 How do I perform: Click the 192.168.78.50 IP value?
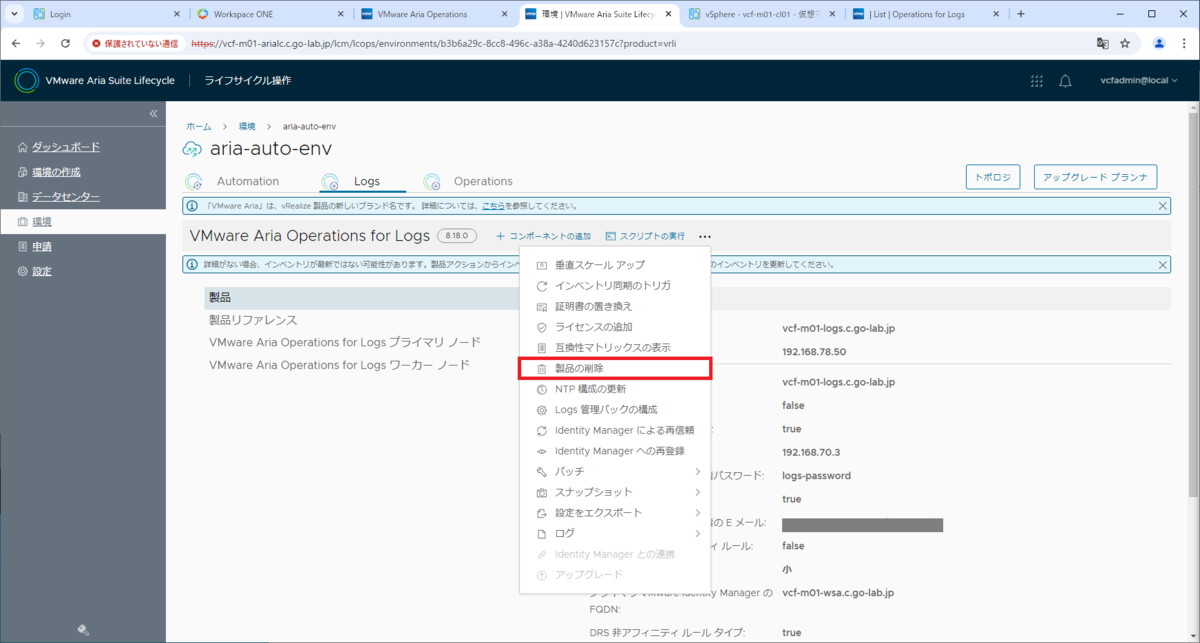click(814, 352)
